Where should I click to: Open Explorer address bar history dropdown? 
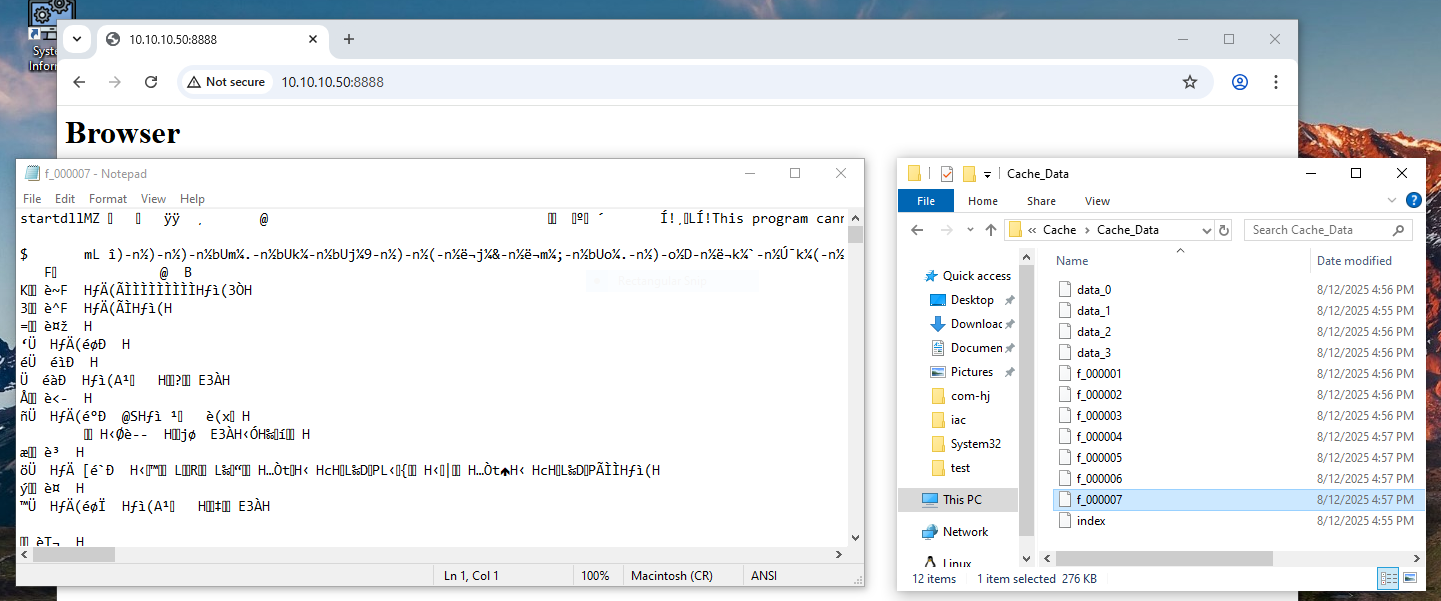tap(1205, 230)
